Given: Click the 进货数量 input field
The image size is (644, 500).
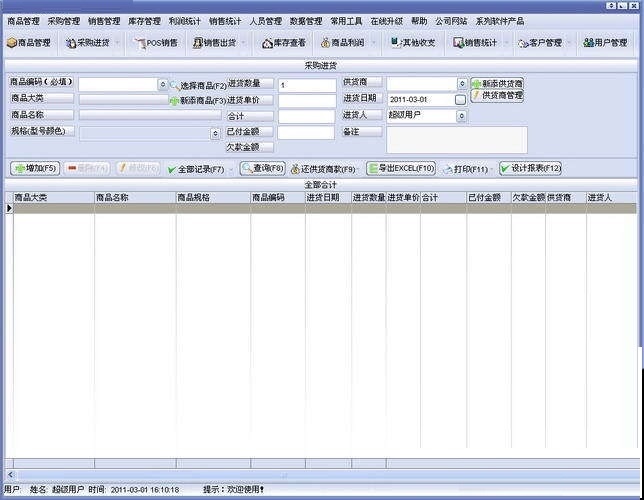Looking at the screenshot, I should pos(306,86).
